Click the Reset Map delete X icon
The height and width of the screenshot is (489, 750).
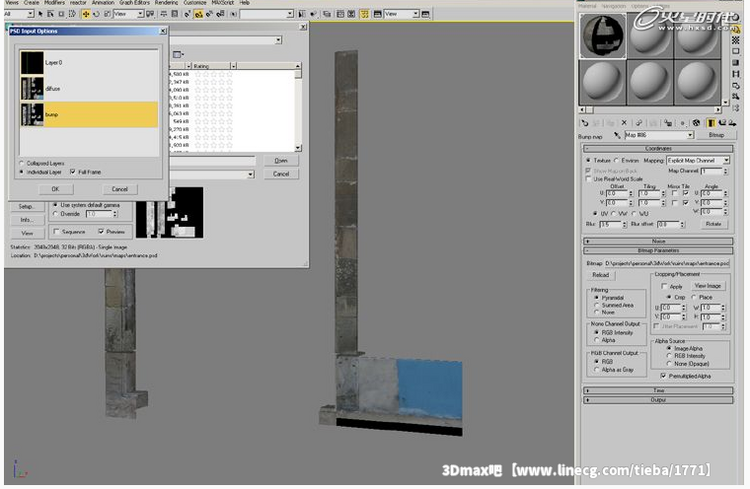624,123
